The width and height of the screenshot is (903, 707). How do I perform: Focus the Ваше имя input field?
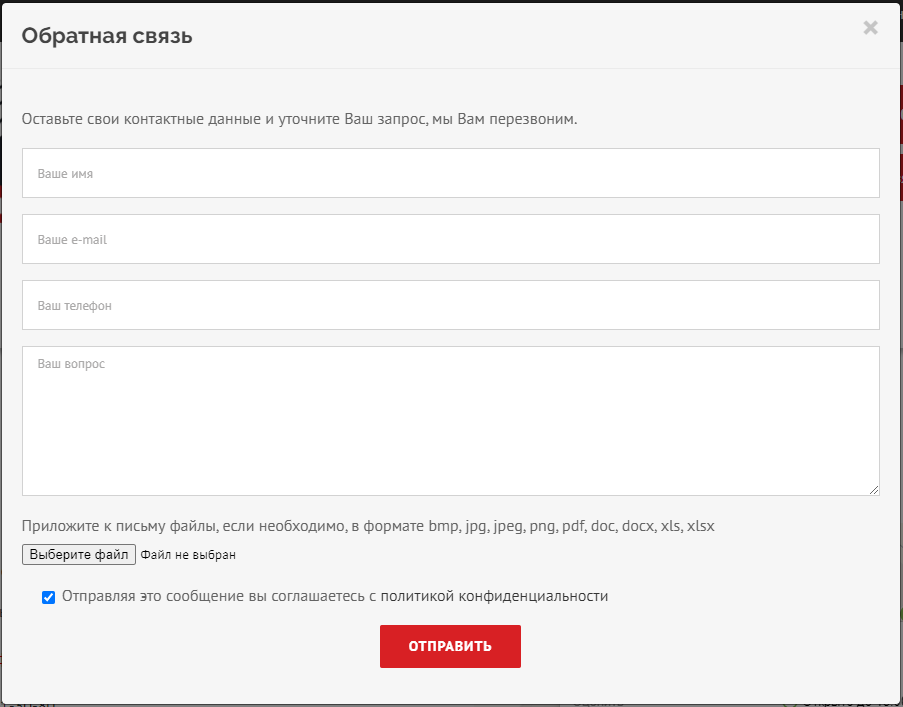450,173
